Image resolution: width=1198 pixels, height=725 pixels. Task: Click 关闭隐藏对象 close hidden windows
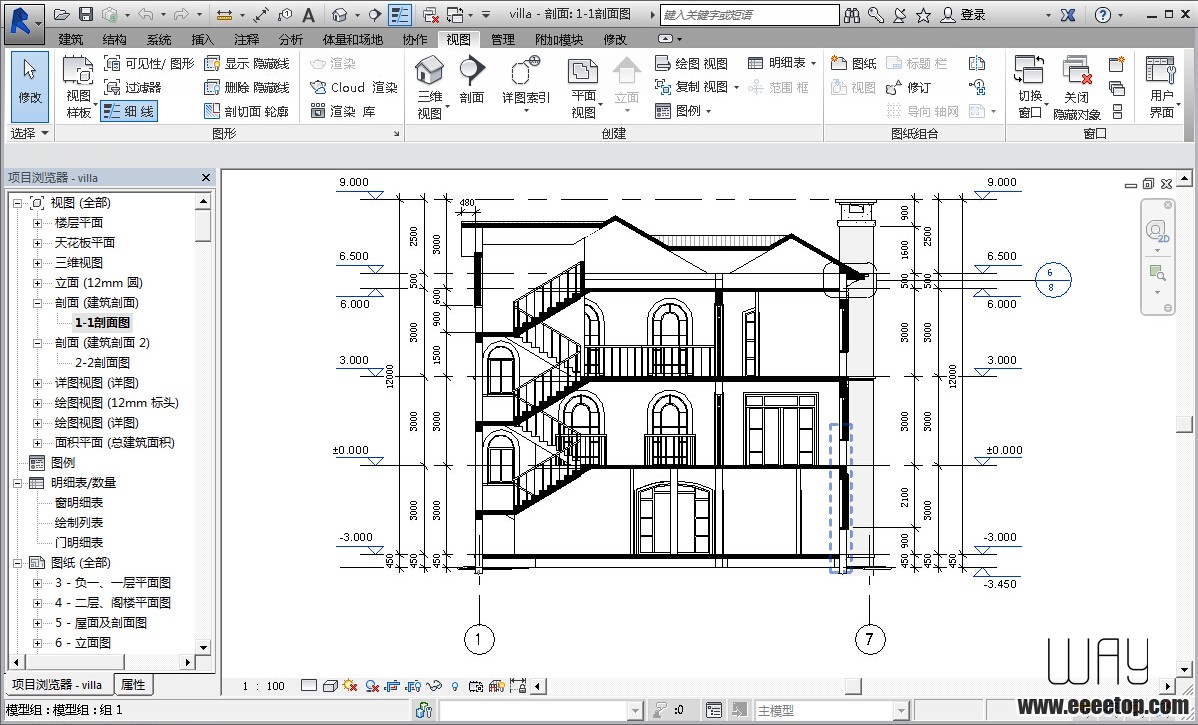[1077, 87]
